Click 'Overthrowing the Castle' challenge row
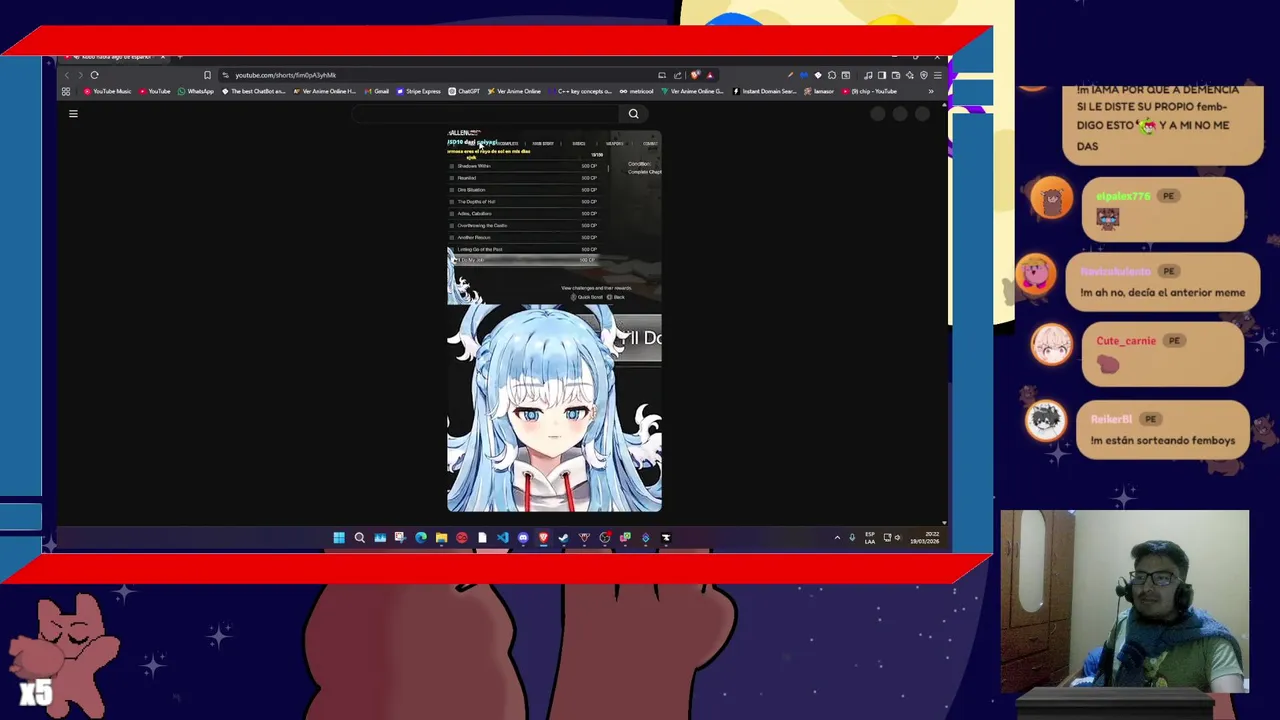The image size is (1280, 720). tap(526, 226)
